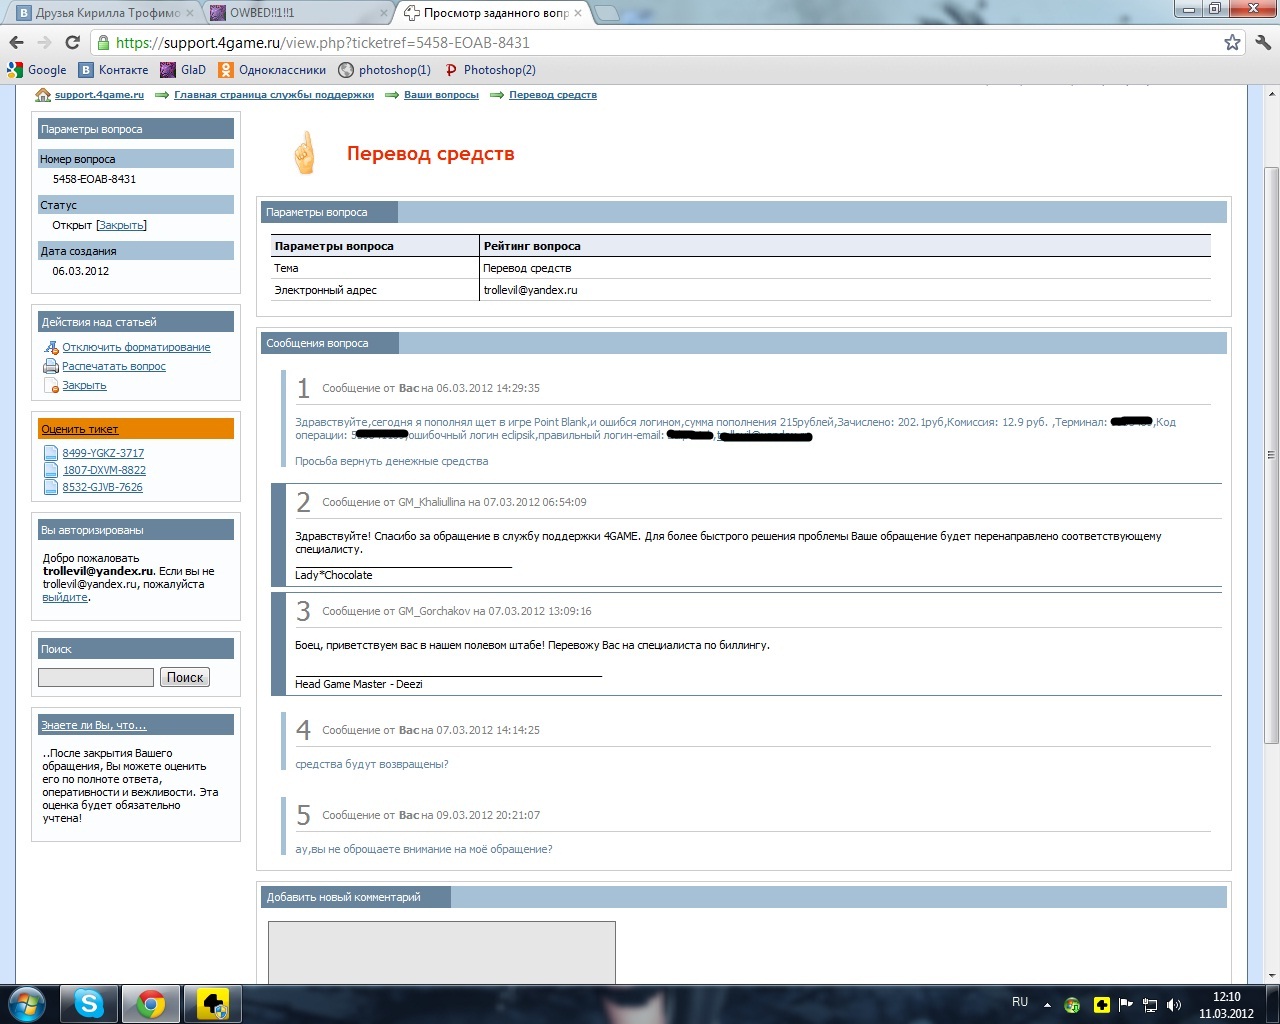Click the file icon beside 8499-YGKZ-3717
The width and height of the screenshot is (1280, 1024).
tap(51, 453)
